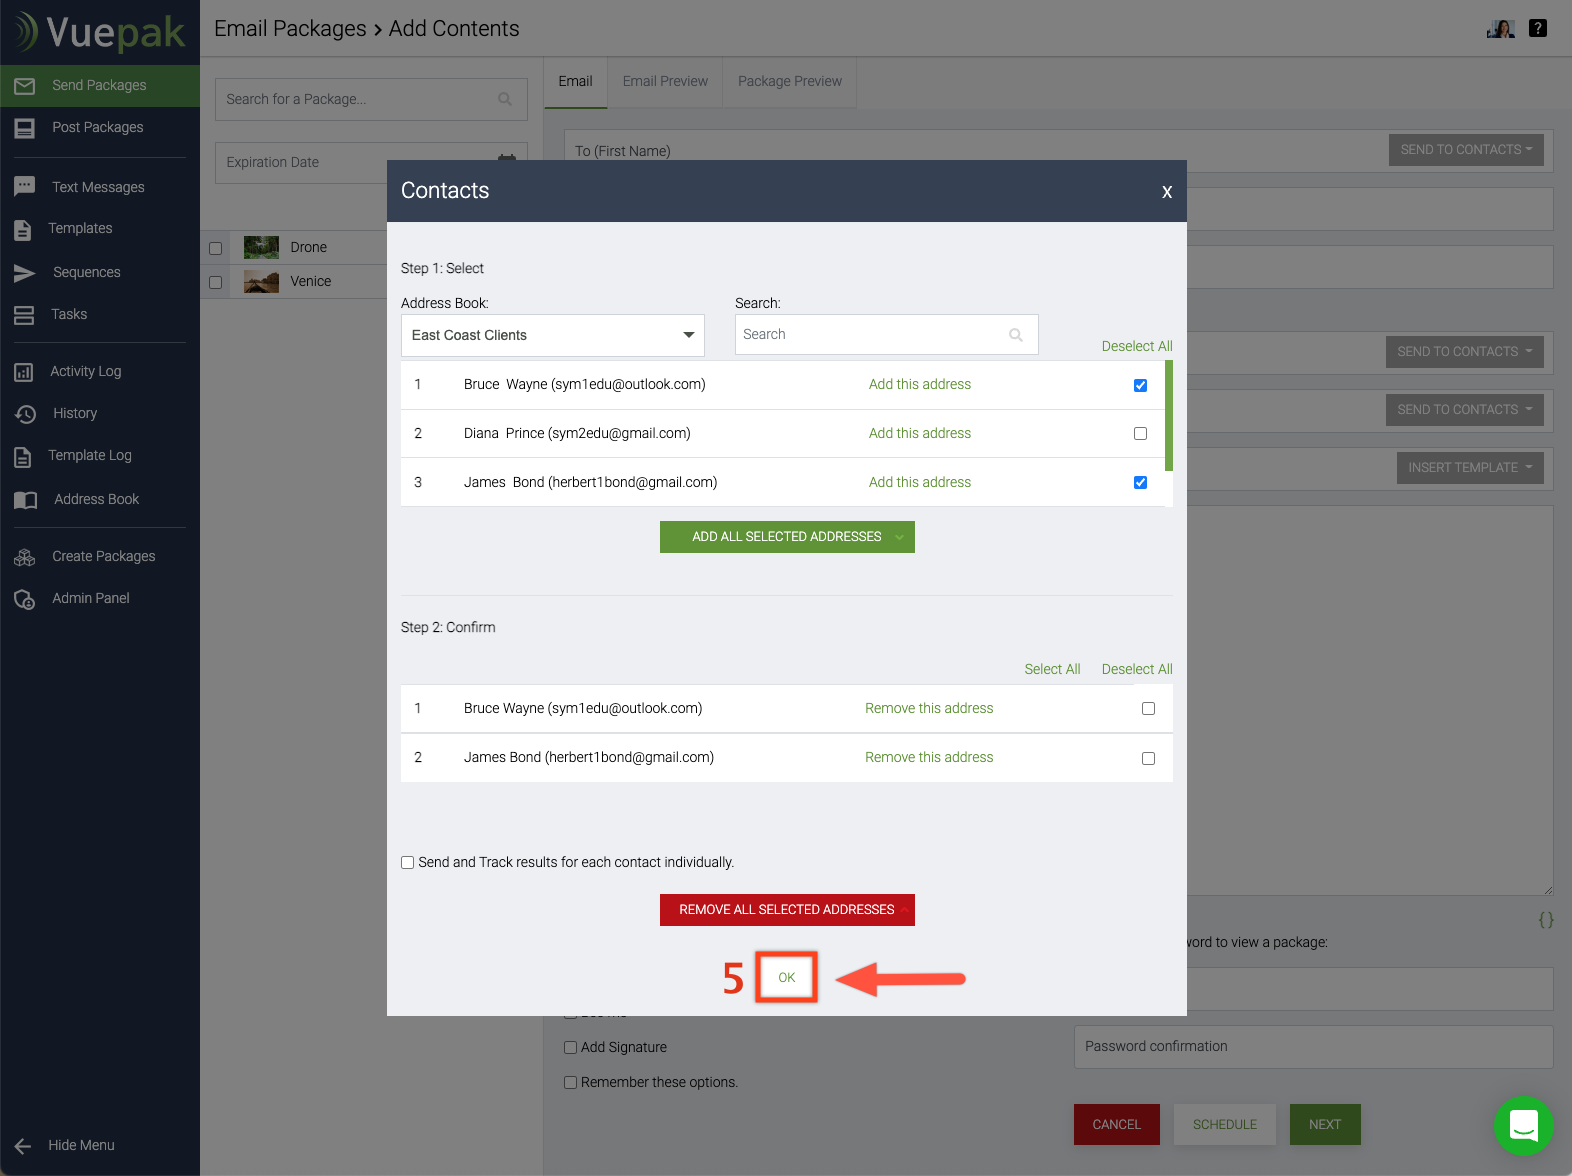Click the History clock icon

(x=26, y=414)
